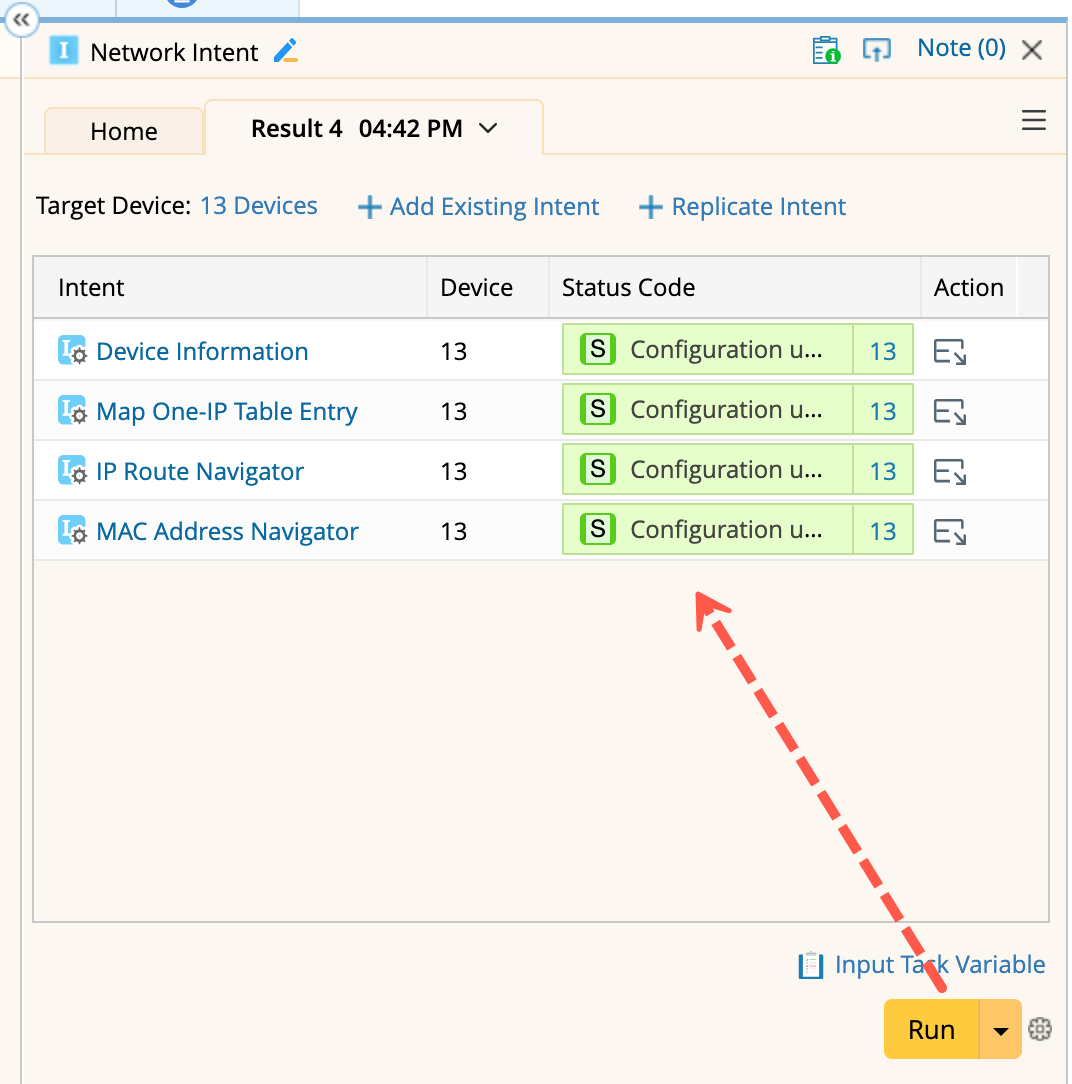Click the Map One-IP Table Entry intent icon
The image size is (1072, 1084).
(72, 410)
